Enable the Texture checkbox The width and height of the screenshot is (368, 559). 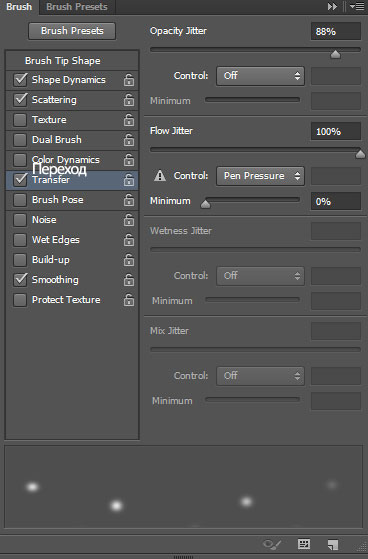(x=20, y=120)
